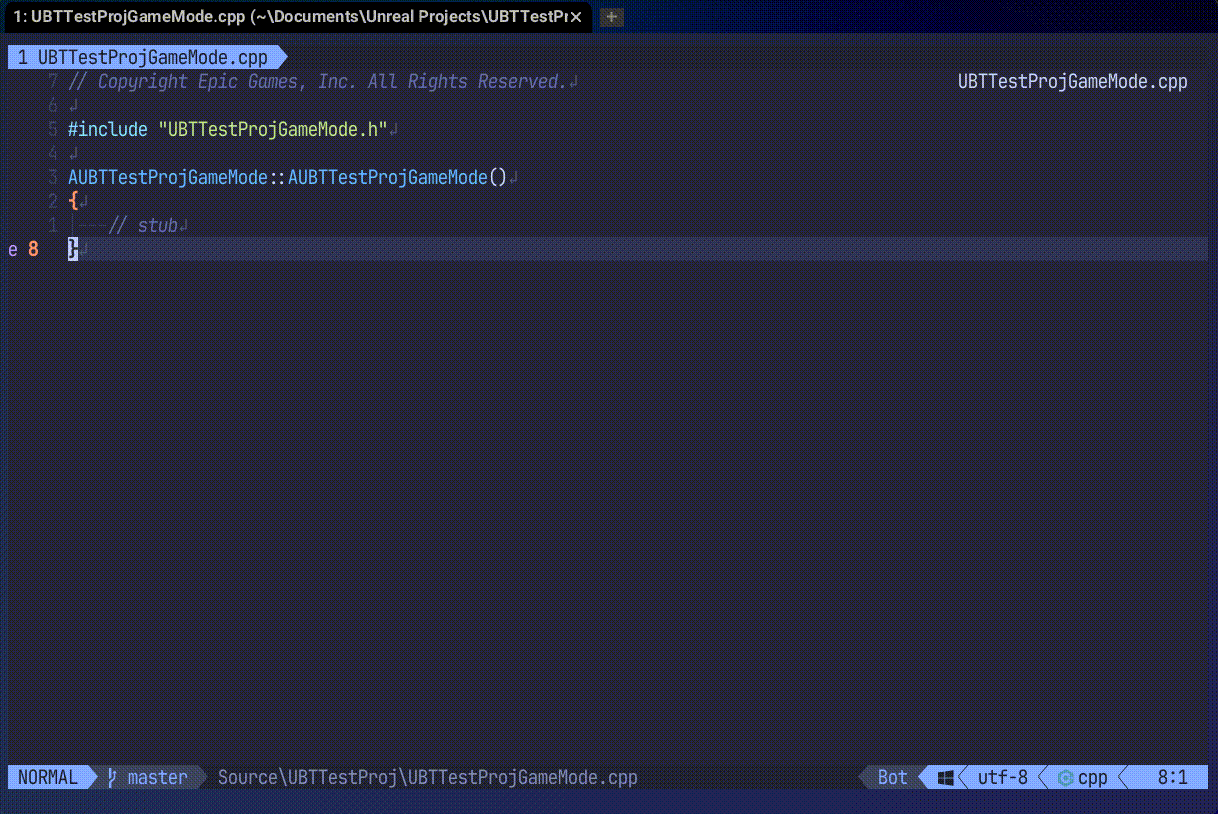
Task: Click the Copyright Epic Games comment line
Action: [318, 81]
